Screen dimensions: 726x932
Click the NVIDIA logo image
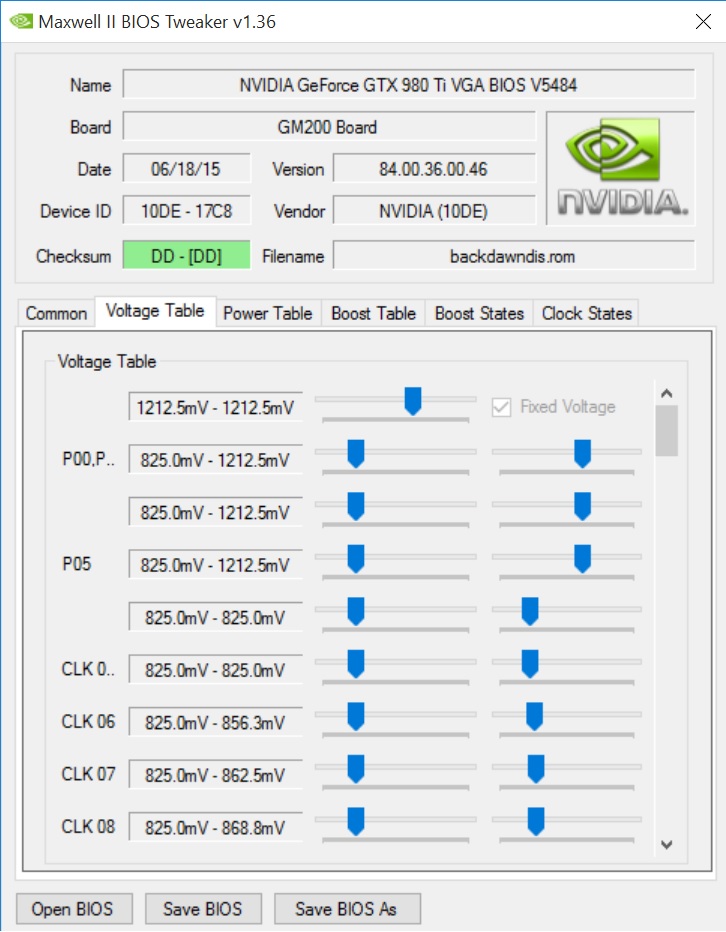point(621,168)
